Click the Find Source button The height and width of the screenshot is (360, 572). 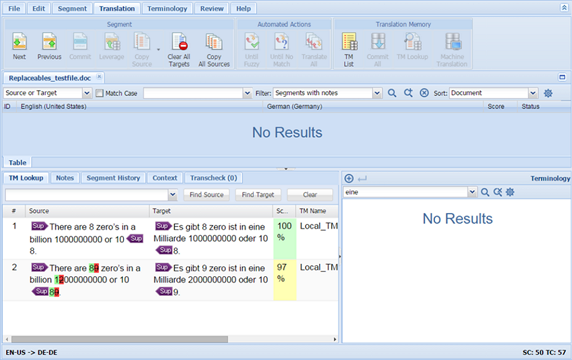(x=206, y=195)
